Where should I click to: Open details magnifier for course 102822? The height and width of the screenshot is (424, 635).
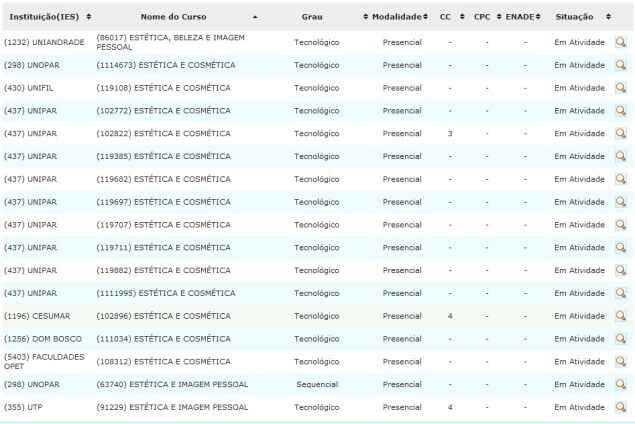click(x=620, y=133)
